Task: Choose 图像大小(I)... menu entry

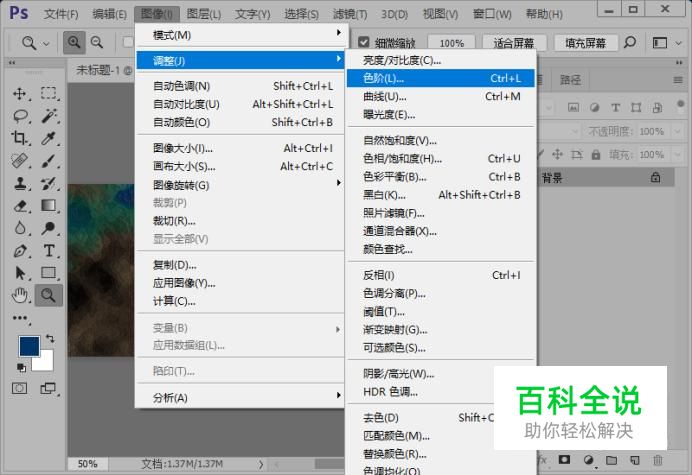Action: point(241,148)
